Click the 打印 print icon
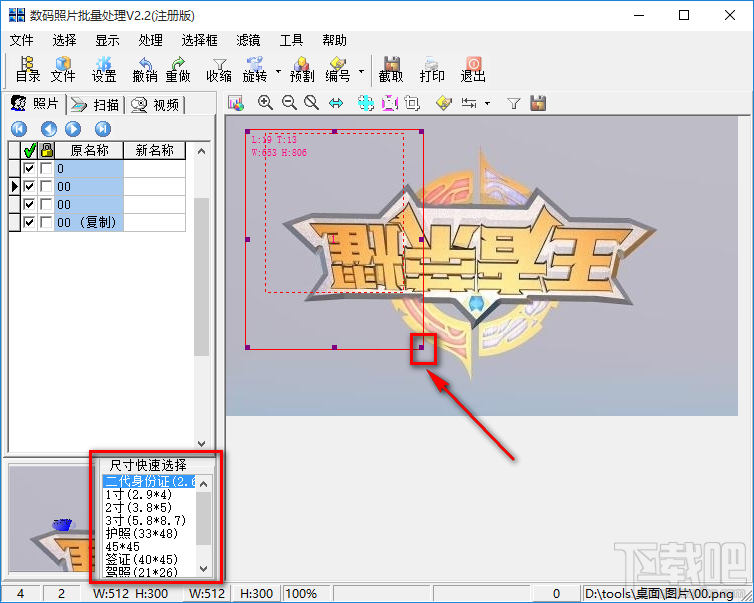Viewport: 754px width, 603px height. [x=432, y=69]
